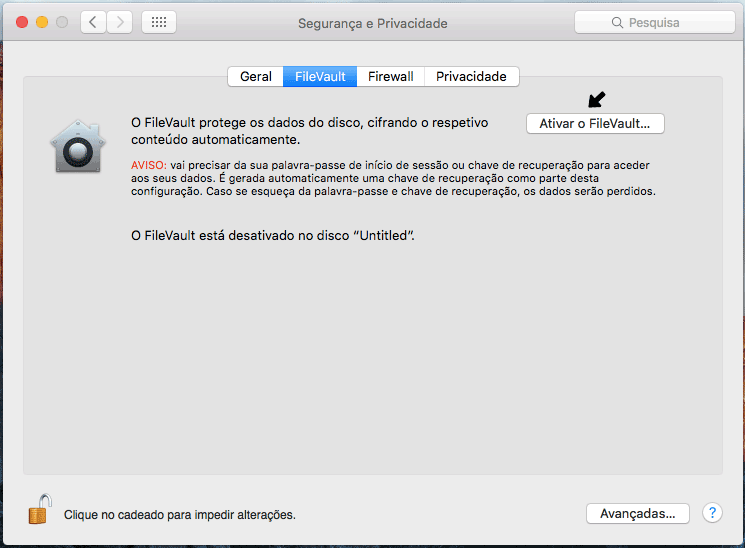The image size is (745, 548).
Task: Click the FileVault house safe icon
Action: 78,146
